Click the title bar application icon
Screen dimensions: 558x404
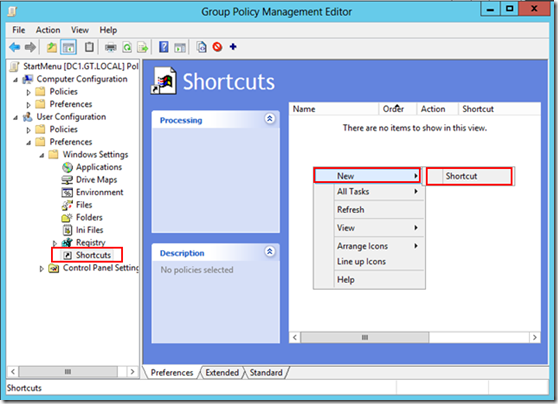(12, 11)
